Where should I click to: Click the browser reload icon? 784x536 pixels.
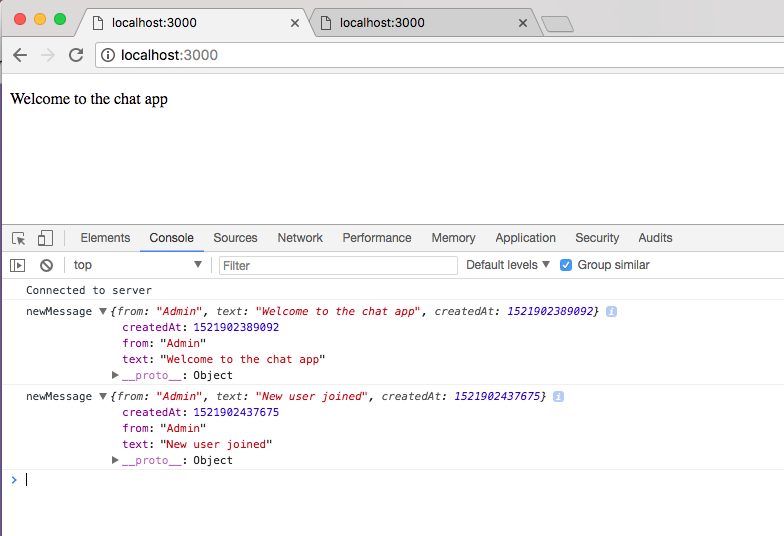[76, 55]
